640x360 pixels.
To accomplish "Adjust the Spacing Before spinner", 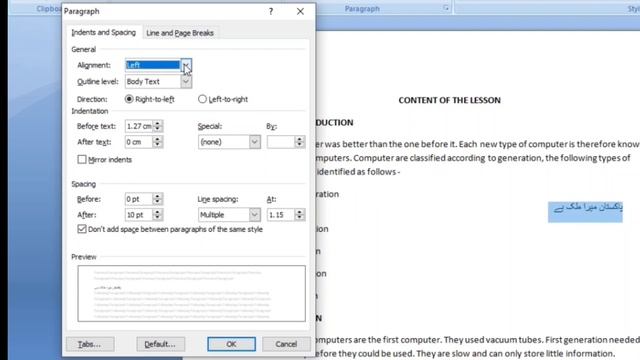I will click(158, 199).
